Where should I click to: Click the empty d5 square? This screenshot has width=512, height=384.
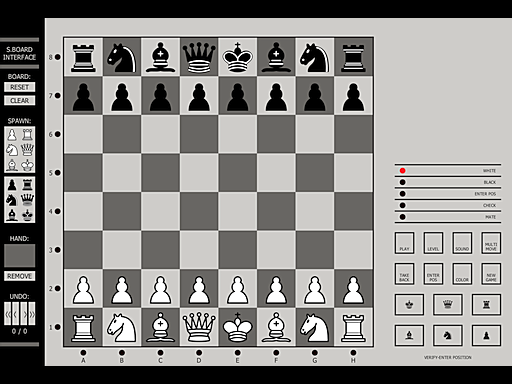coord(199,173)
